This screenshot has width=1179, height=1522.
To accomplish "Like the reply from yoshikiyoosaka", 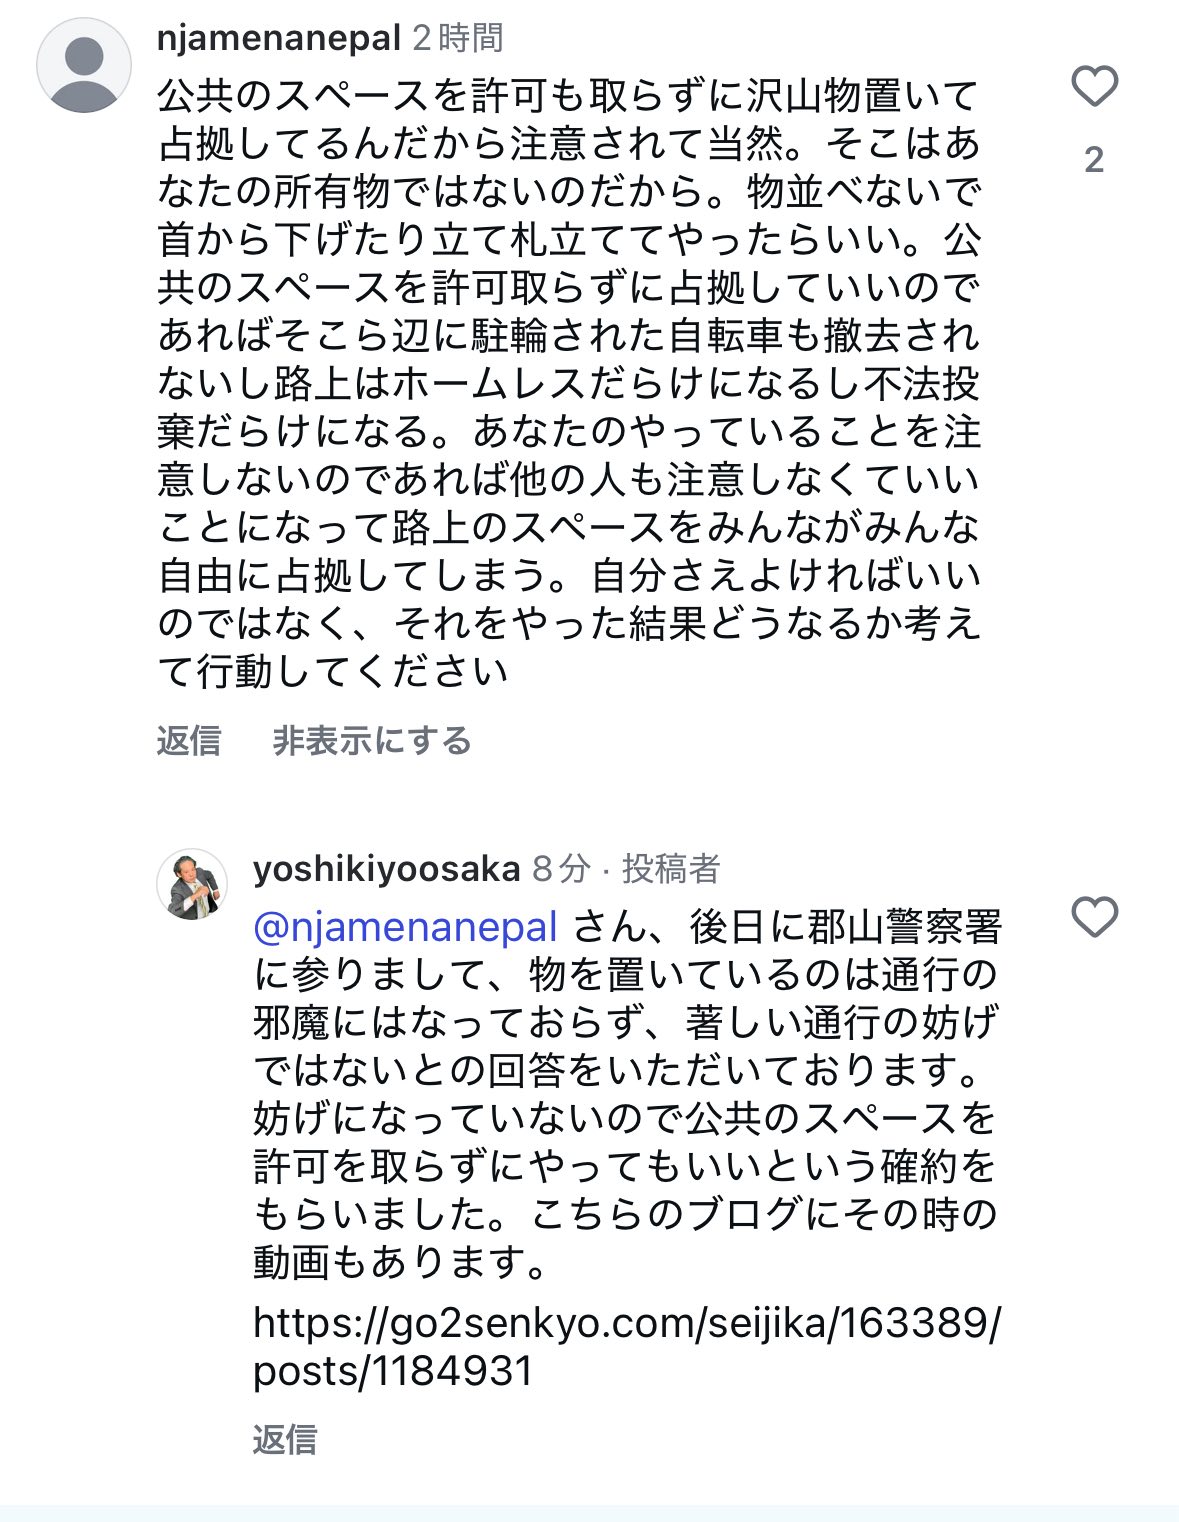I will tap(1094, 917).
